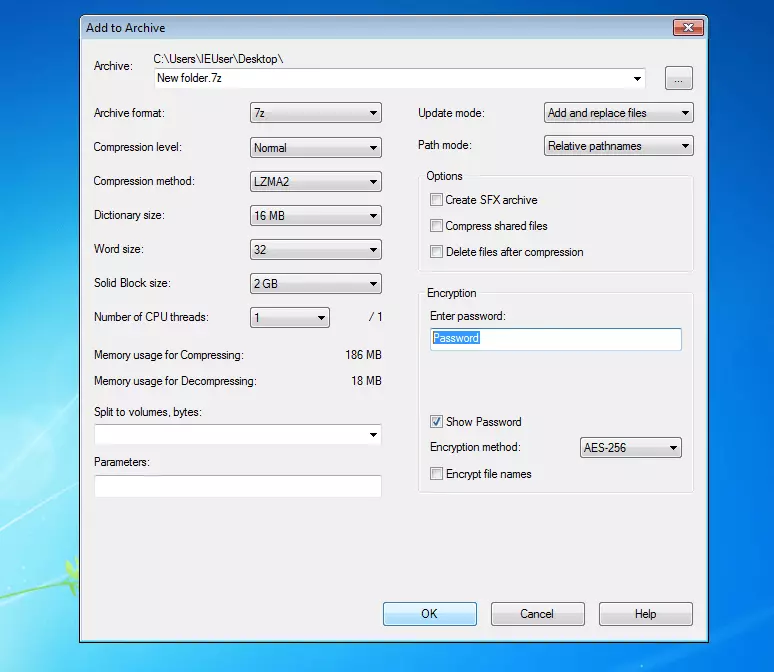774x672 pixels.
Task: Expand the Path mode dropdown
Action: tap(618, 146)
